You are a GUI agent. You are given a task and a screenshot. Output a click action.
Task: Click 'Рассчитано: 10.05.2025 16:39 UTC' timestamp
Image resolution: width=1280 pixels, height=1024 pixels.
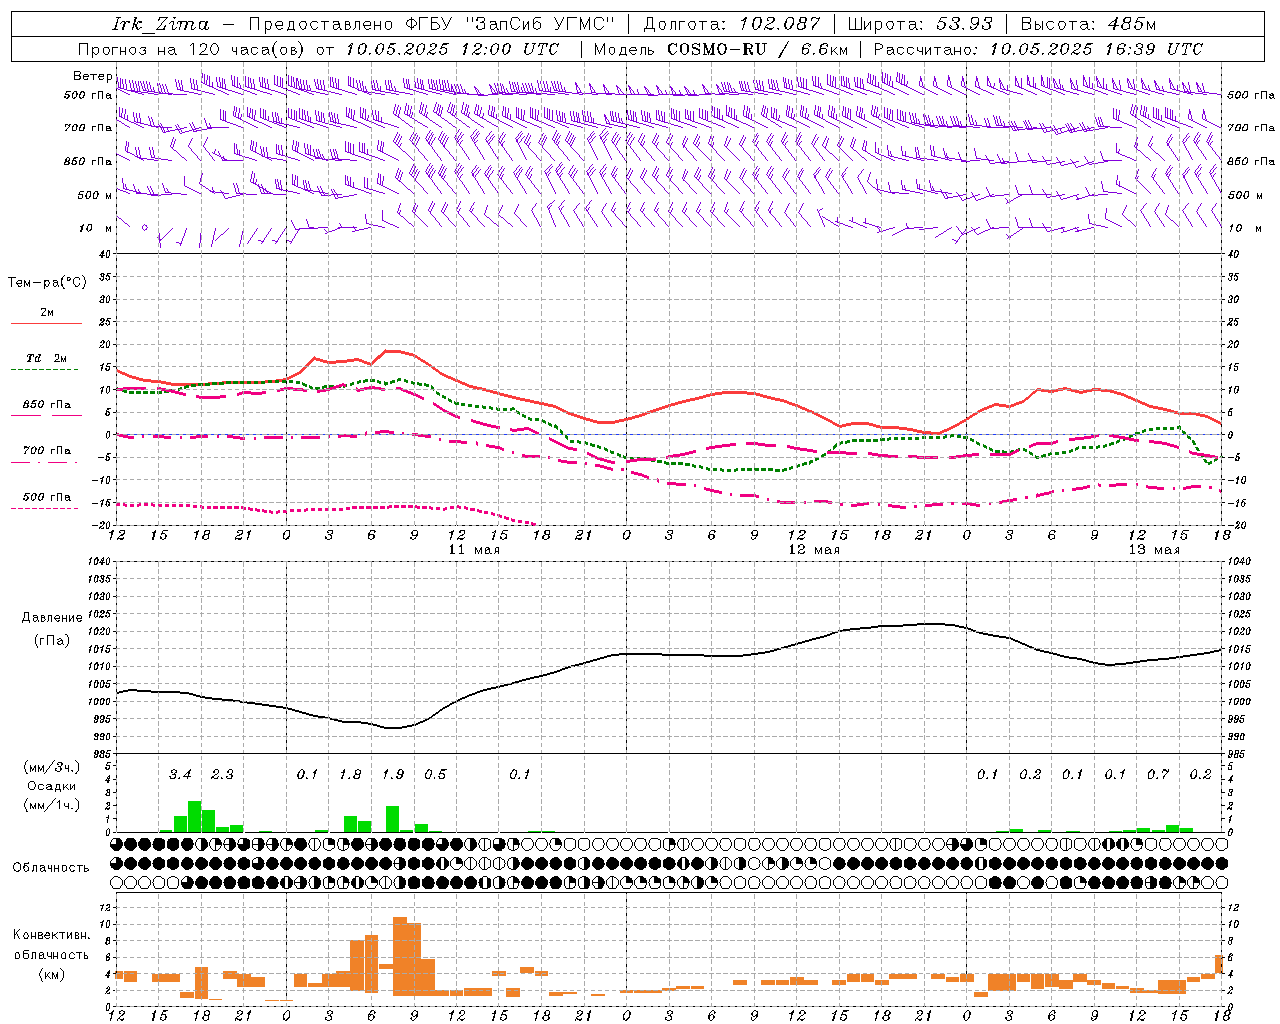[1038, 49]
